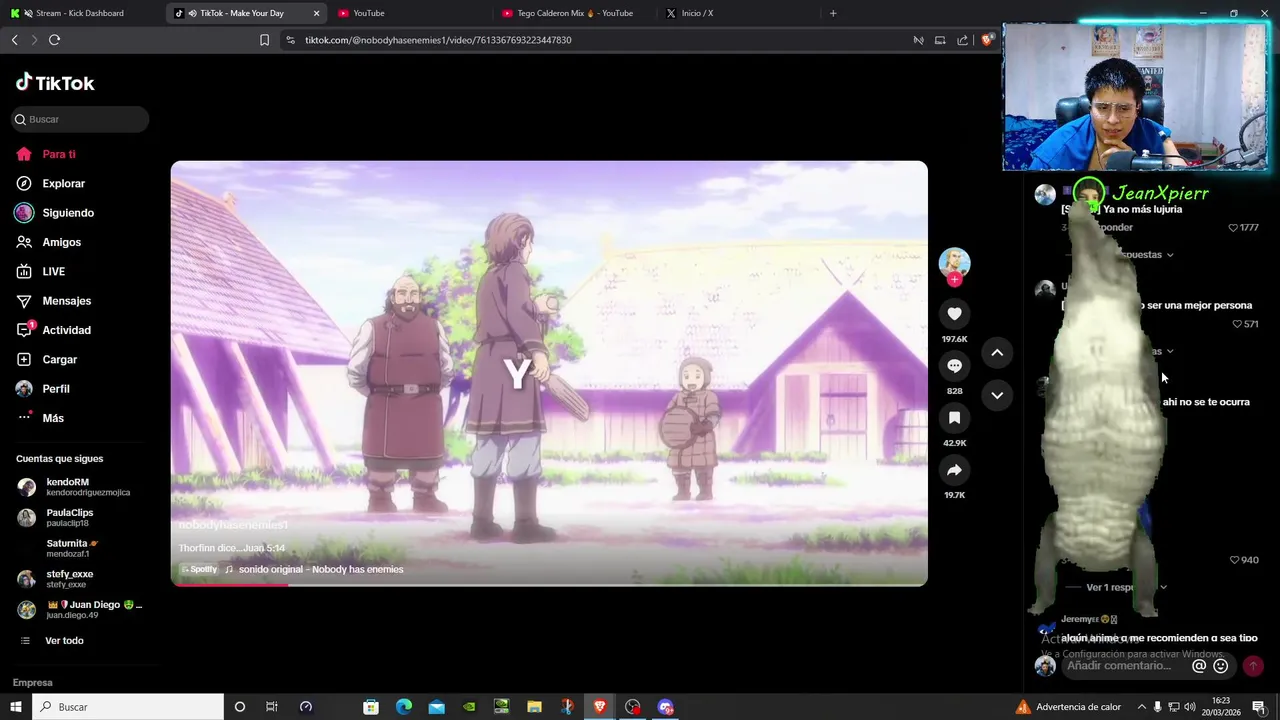
Task: Expand Empresa footer section
Action: [32, 683]
